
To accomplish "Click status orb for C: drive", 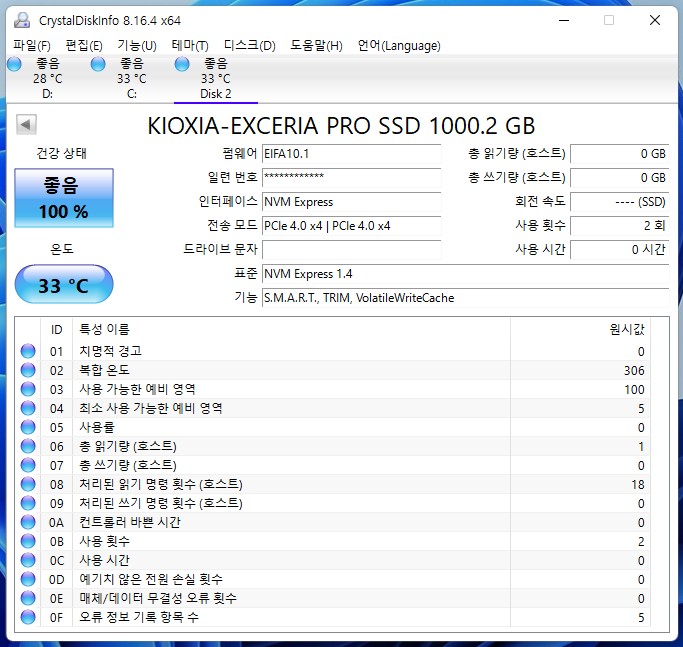I will [x=98, y=64].
